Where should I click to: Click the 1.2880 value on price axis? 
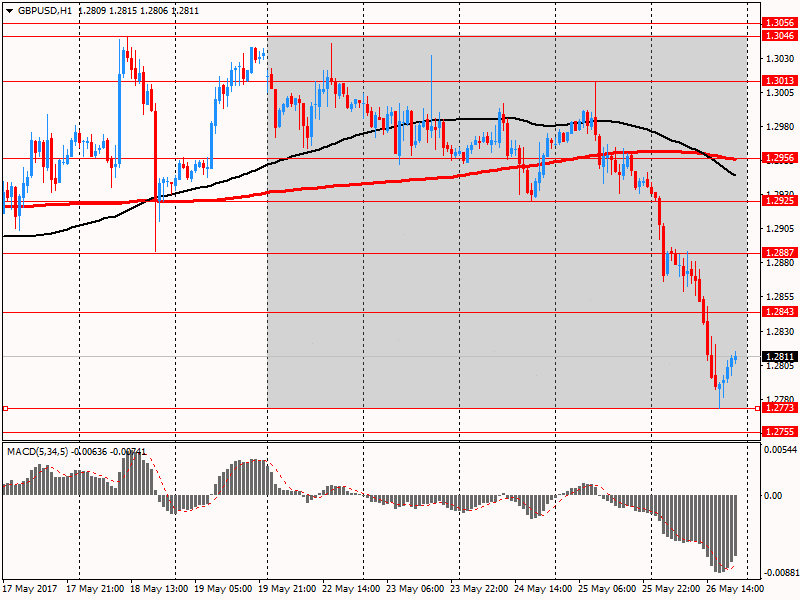[x=780, y=263]
